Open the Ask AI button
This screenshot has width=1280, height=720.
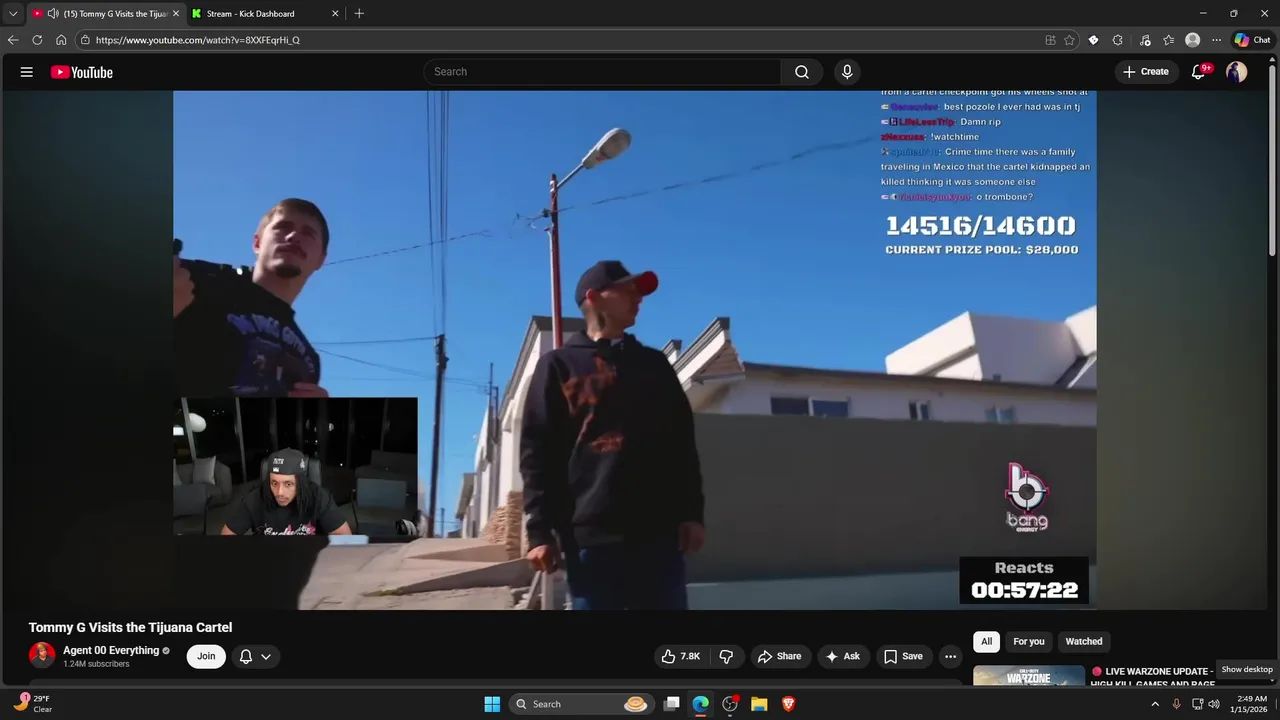tap(842, 656)
